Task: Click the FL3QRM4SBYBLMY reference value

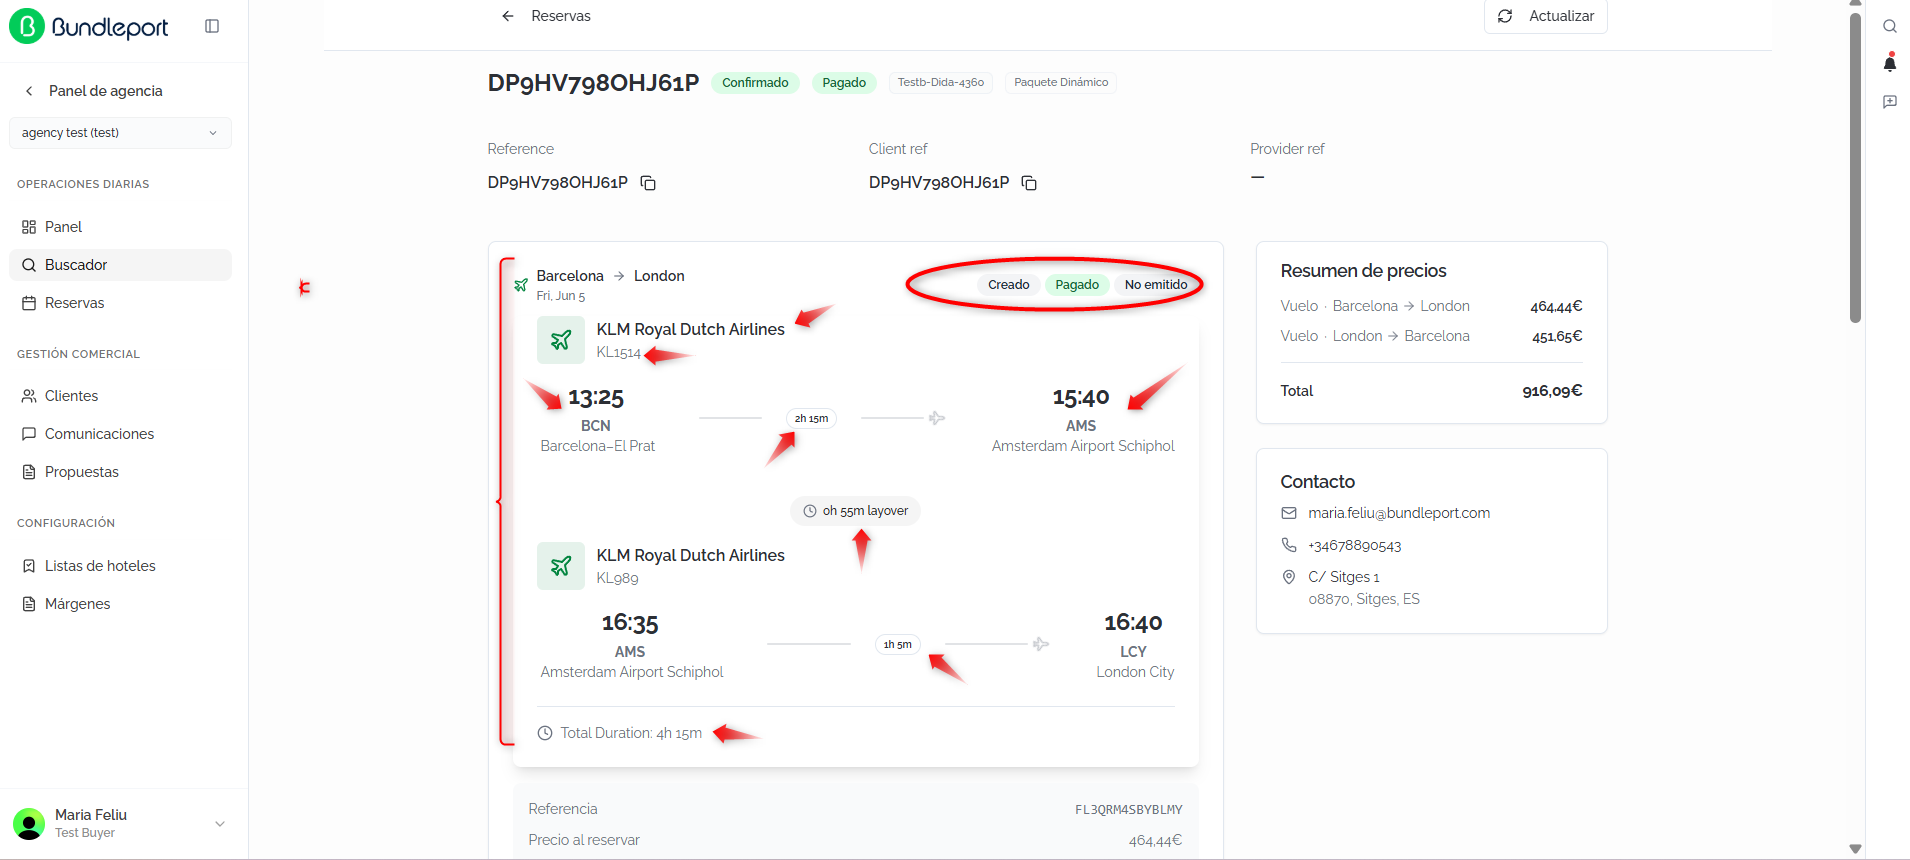Action: 1128,810
